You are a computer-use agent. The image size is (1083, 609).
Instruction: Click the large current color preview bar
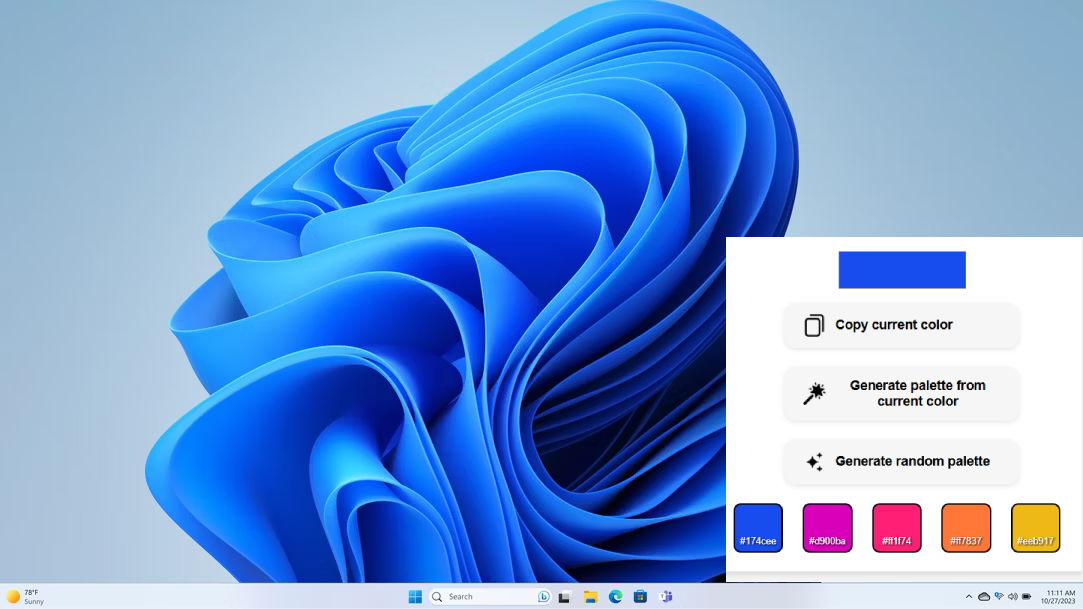coord(902,270)
